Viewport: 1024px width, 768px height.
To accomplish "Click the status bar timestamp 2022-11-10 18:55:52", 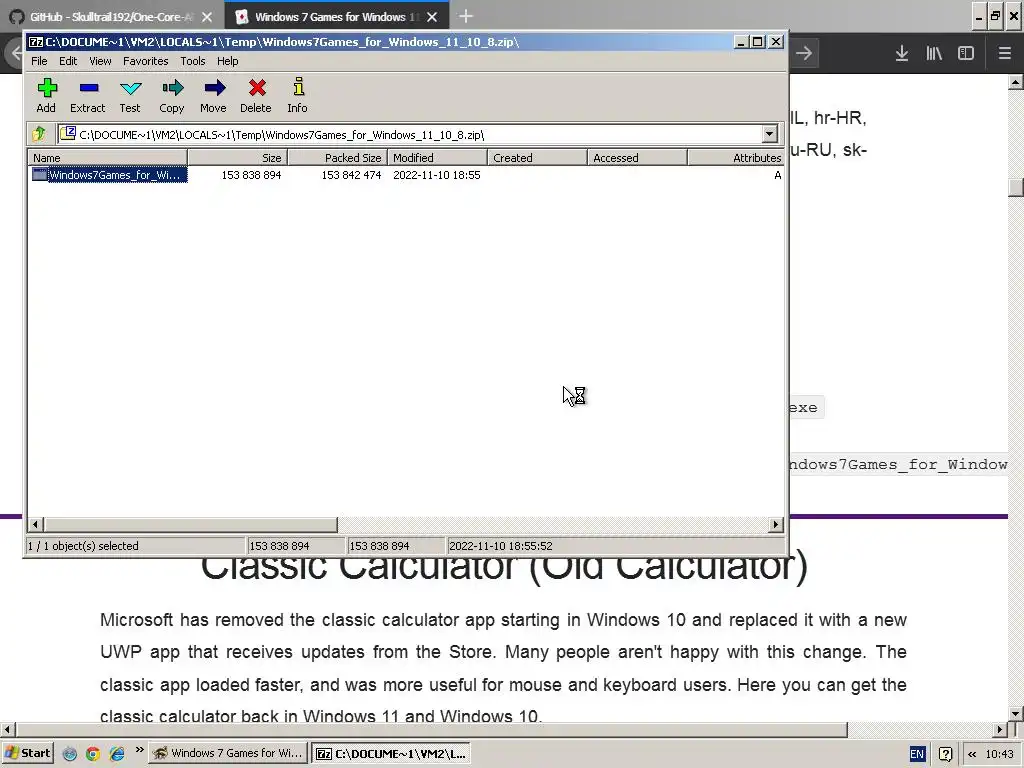I will [501, 545].
